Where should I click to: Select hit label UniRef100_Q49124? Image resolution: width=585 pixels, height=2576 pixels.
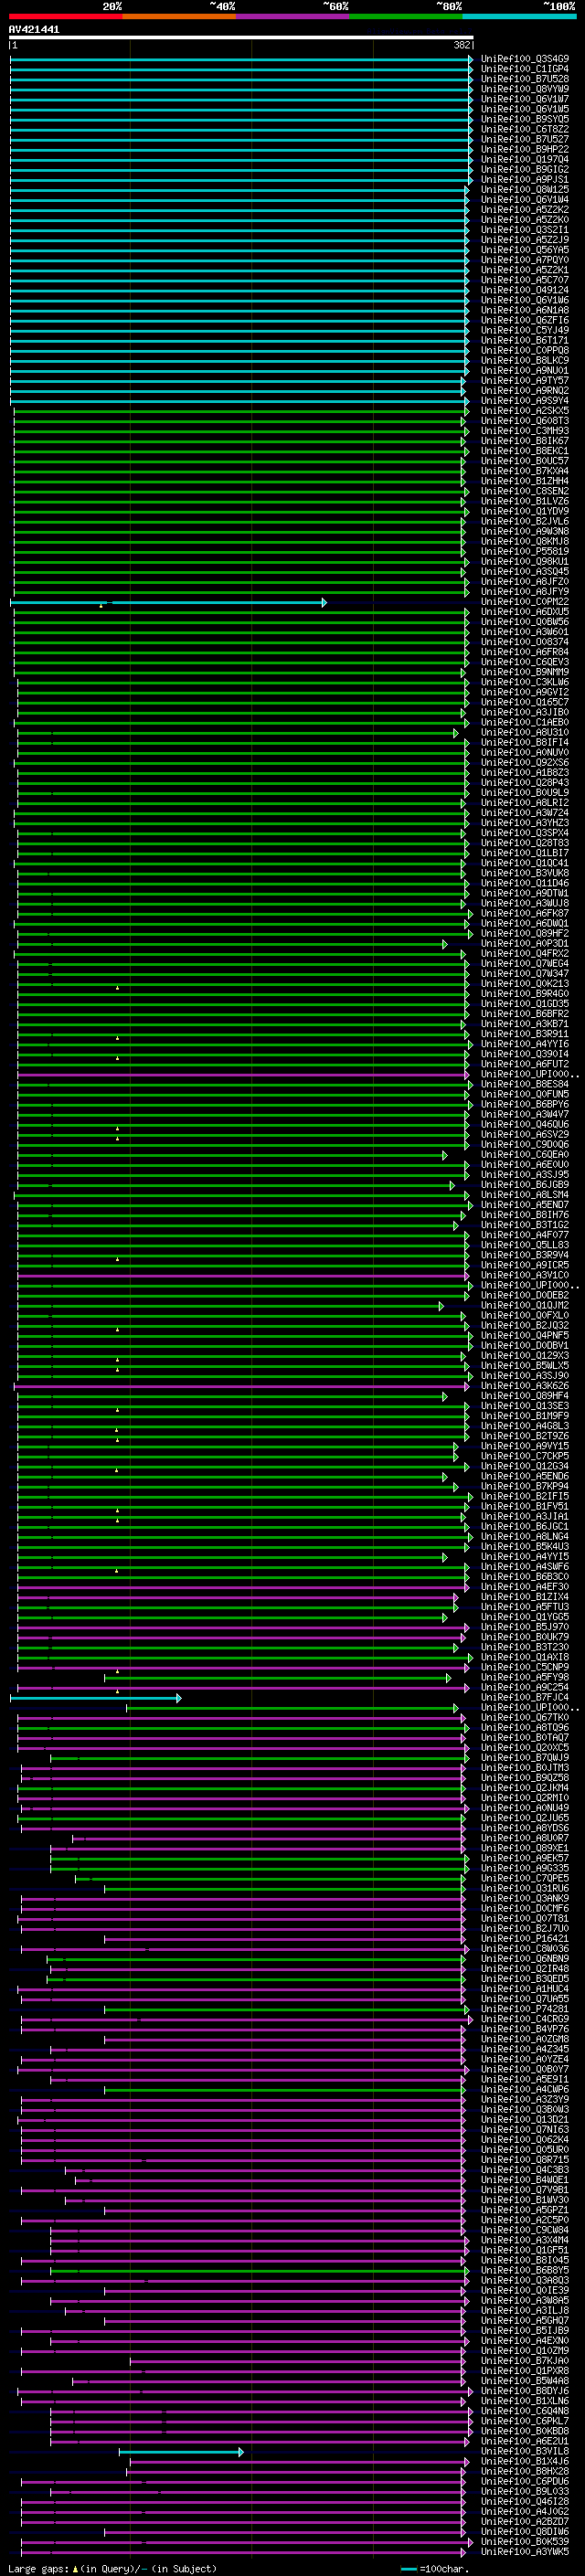525,290
